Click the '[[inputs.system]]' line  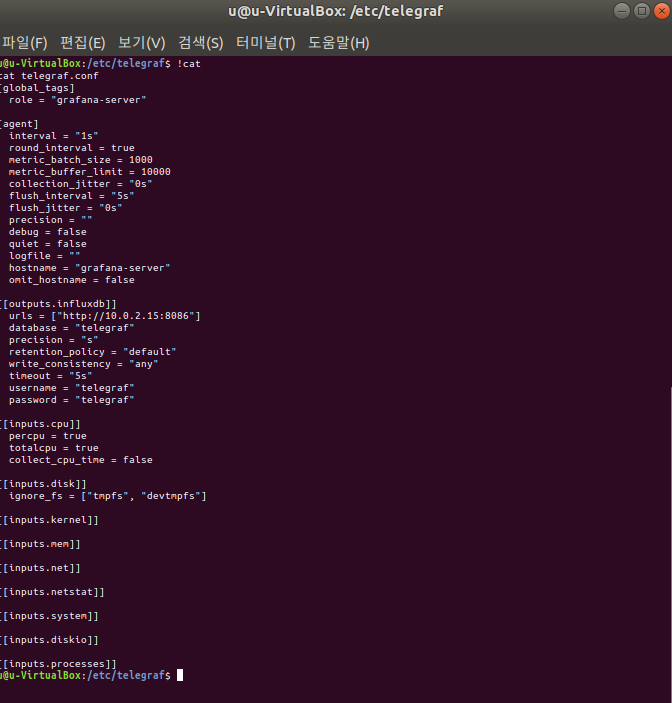tap(49, 616)
